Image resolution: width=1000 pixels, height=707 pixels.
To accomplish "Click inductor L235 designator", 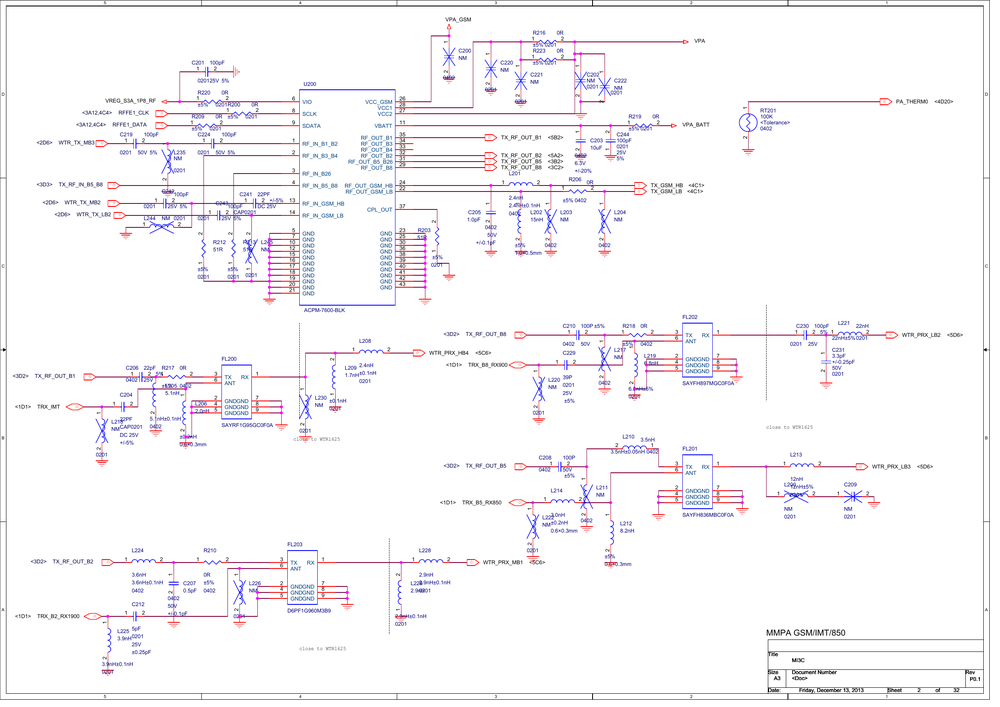I will click(179, 152).
